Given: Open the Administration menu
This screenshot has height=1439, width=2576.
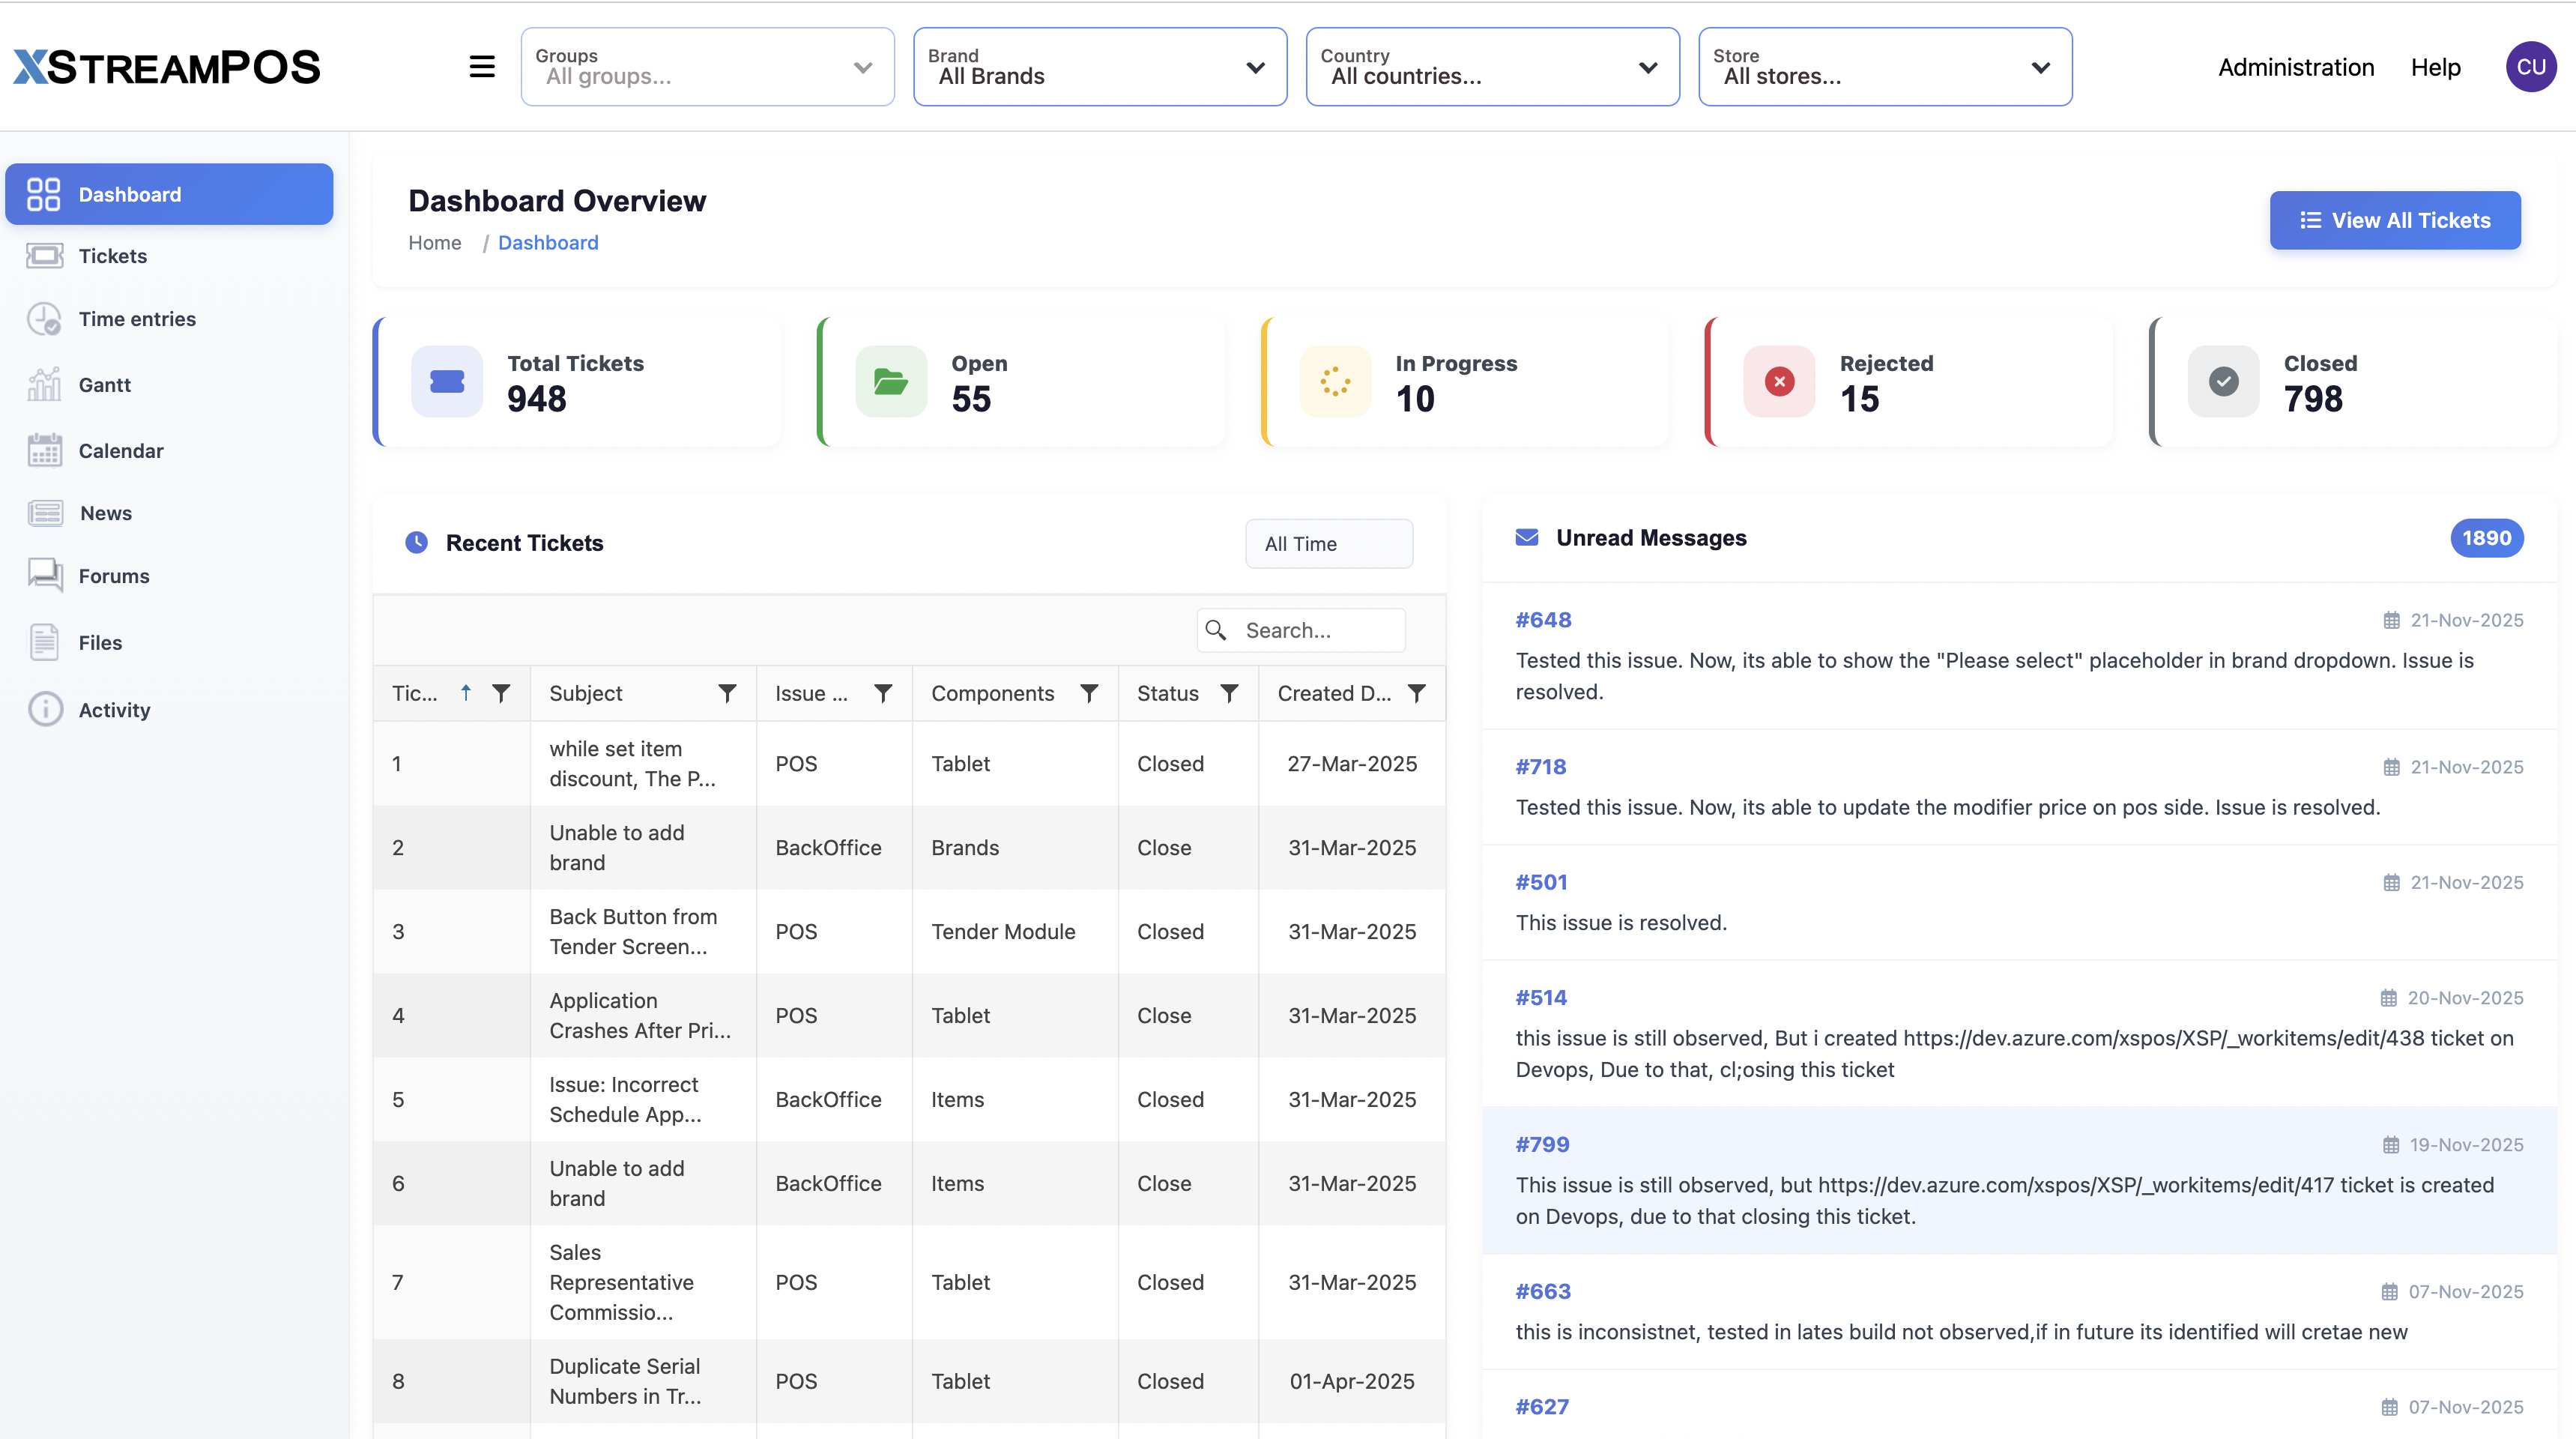Looking at the screenshot, I should 2296,67.
